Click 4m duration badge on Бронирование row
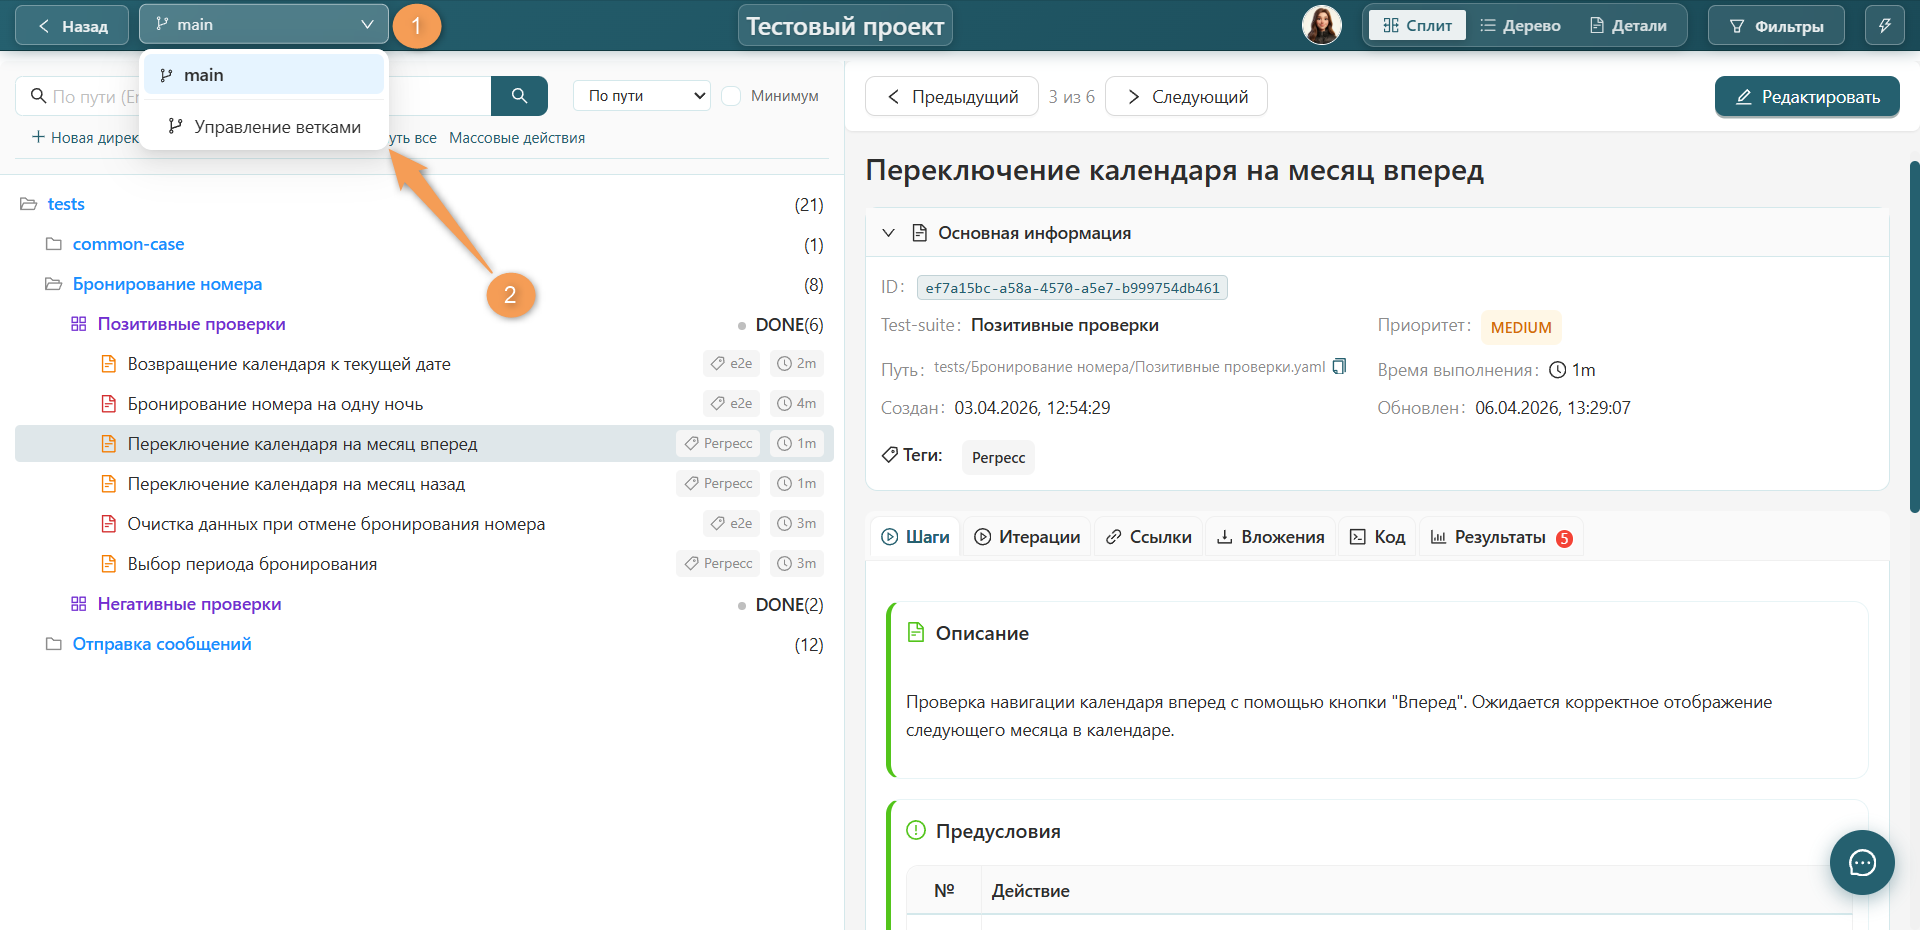Screen dimensions: 1920x930 click(797, 403)
